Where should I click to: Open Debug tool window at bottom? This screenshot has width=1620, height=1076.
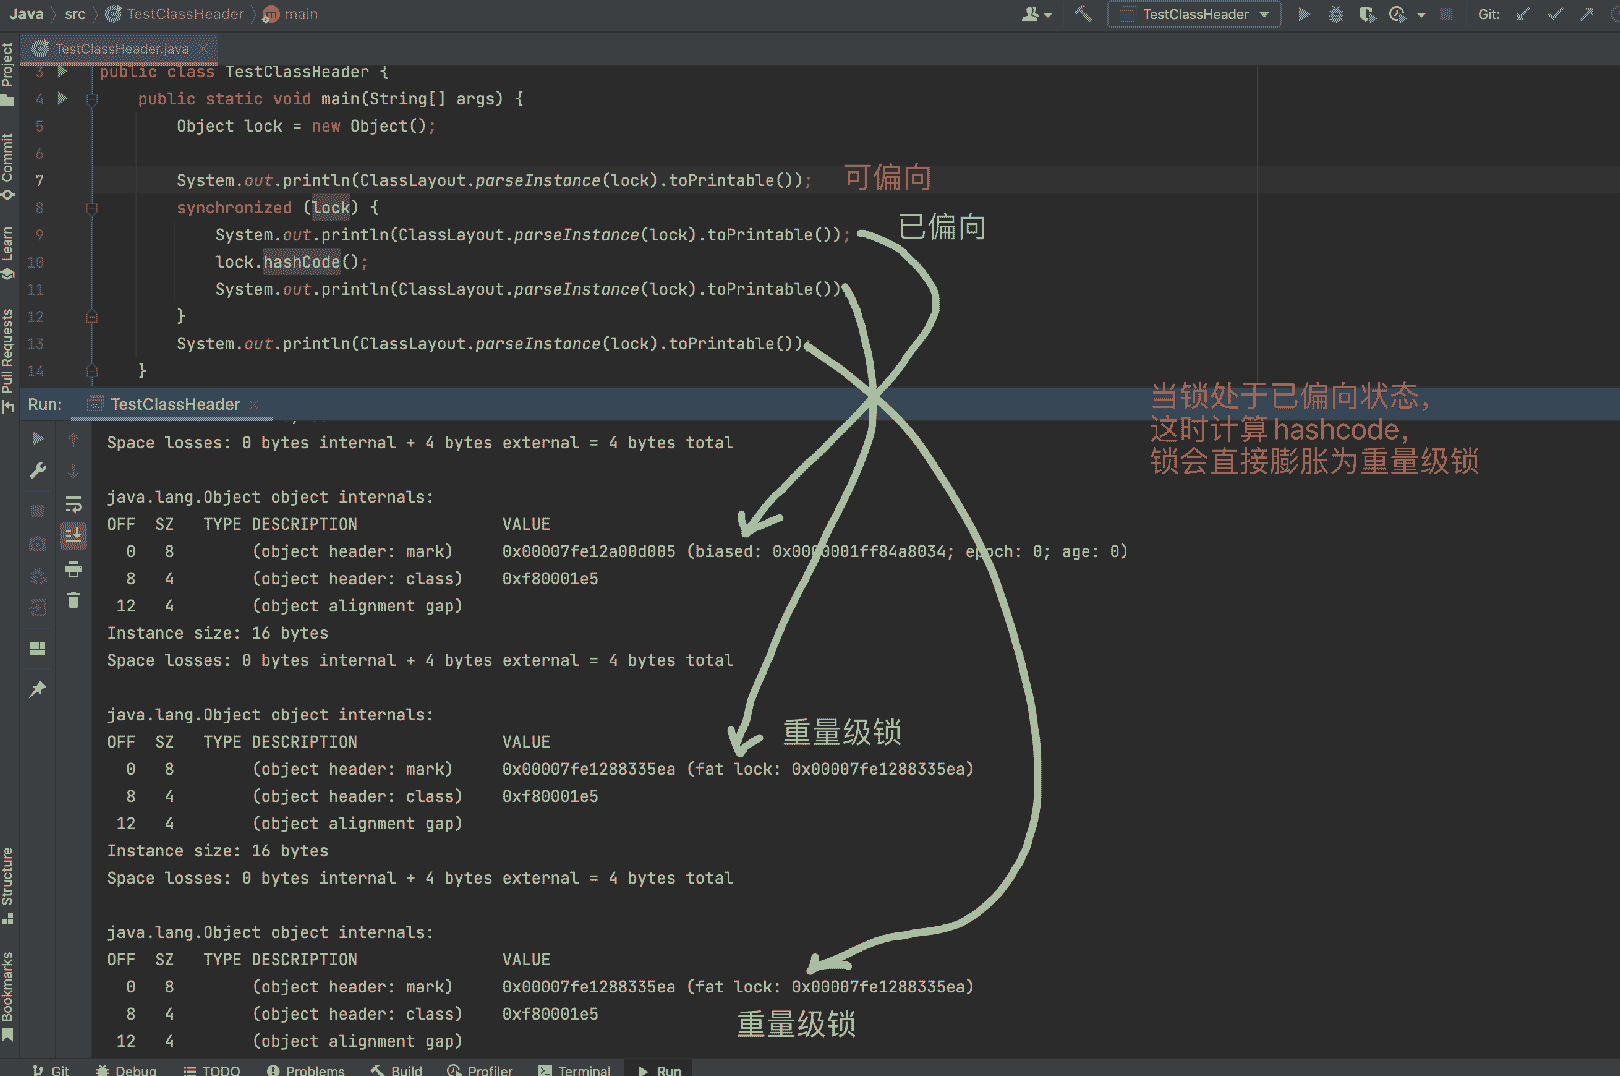[126, 1069]
